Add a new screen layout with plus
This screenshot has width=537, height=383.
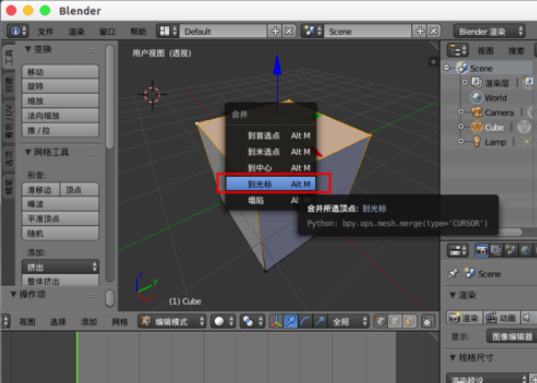tap(275, 31)
